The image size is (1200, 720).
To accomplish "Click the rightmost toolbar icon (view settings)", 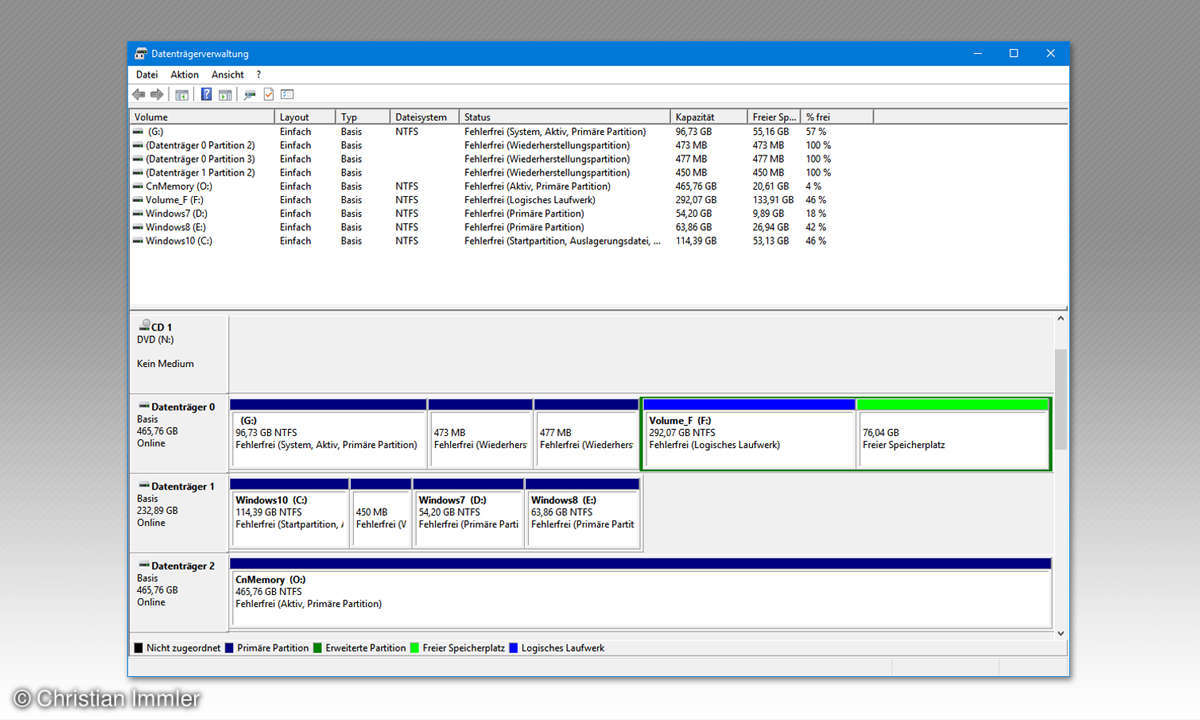I will 287,94.
